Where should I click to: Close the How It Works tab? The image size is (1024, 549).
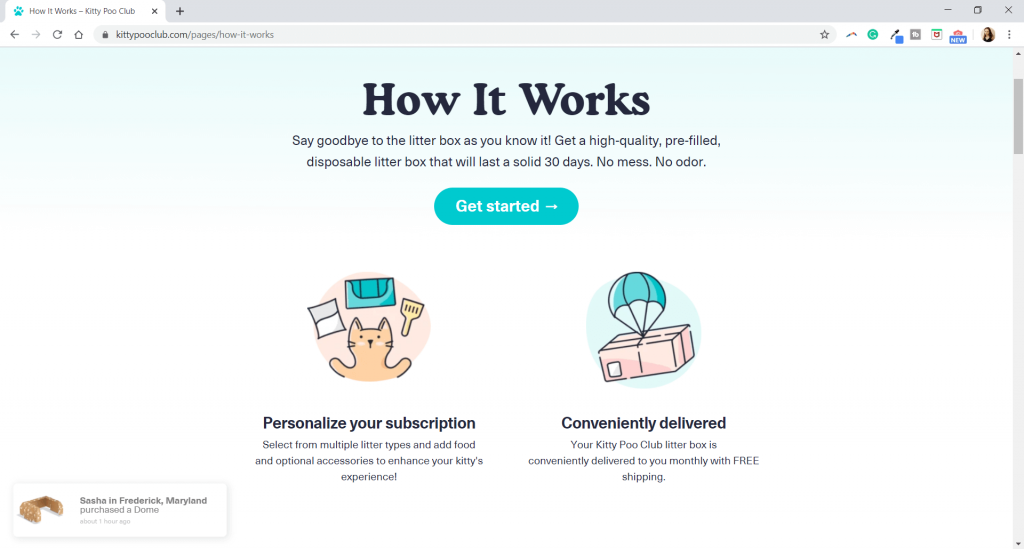point(155,11)
